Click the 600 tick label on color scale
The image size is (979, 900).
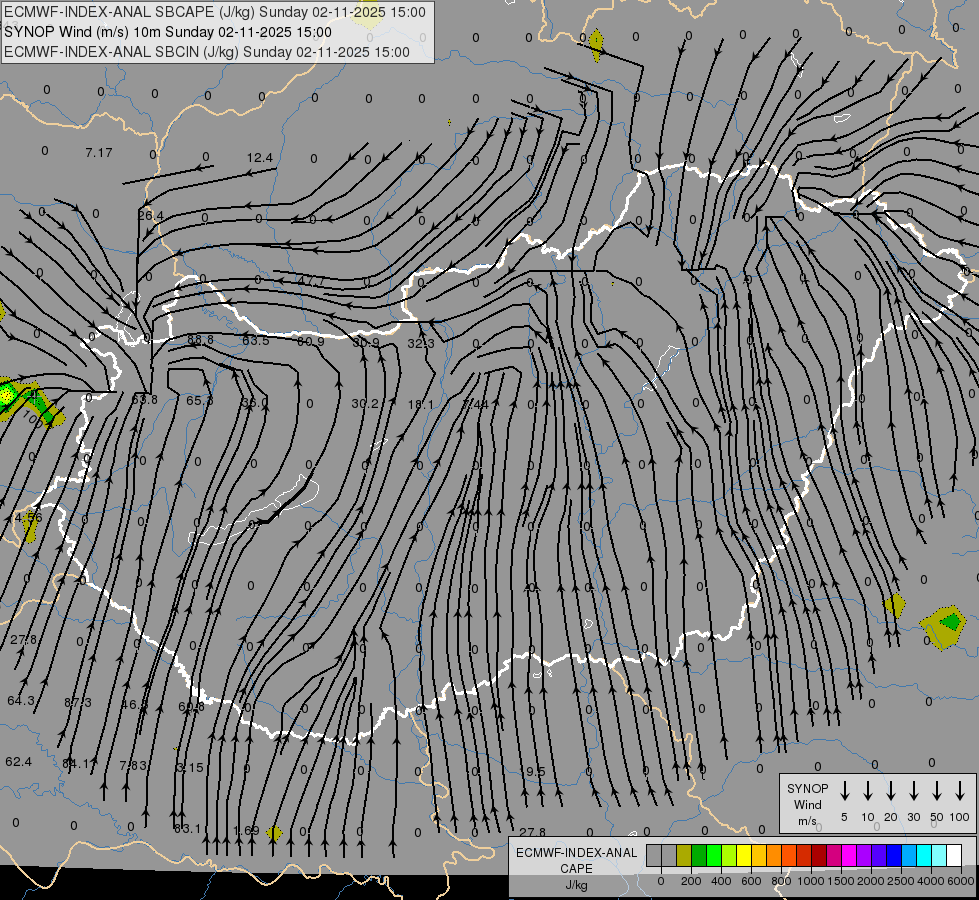pyautogui.click(x=751, y=881)
